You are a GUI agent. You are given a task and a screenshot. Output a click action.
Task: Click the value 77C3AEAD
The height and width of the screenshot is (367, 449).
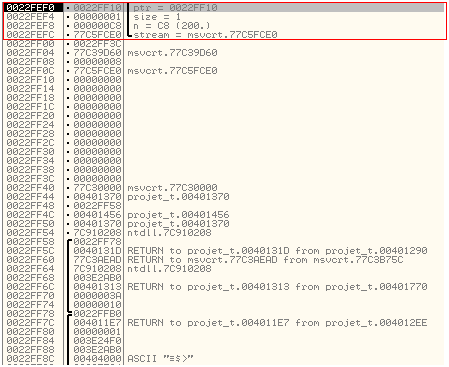97,260
